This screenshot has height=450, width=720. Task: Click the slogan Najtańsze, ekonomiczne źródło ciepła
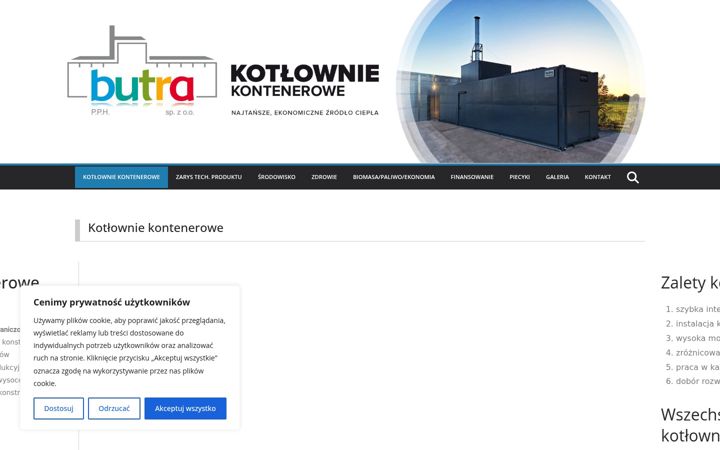(x=305, y=112)
